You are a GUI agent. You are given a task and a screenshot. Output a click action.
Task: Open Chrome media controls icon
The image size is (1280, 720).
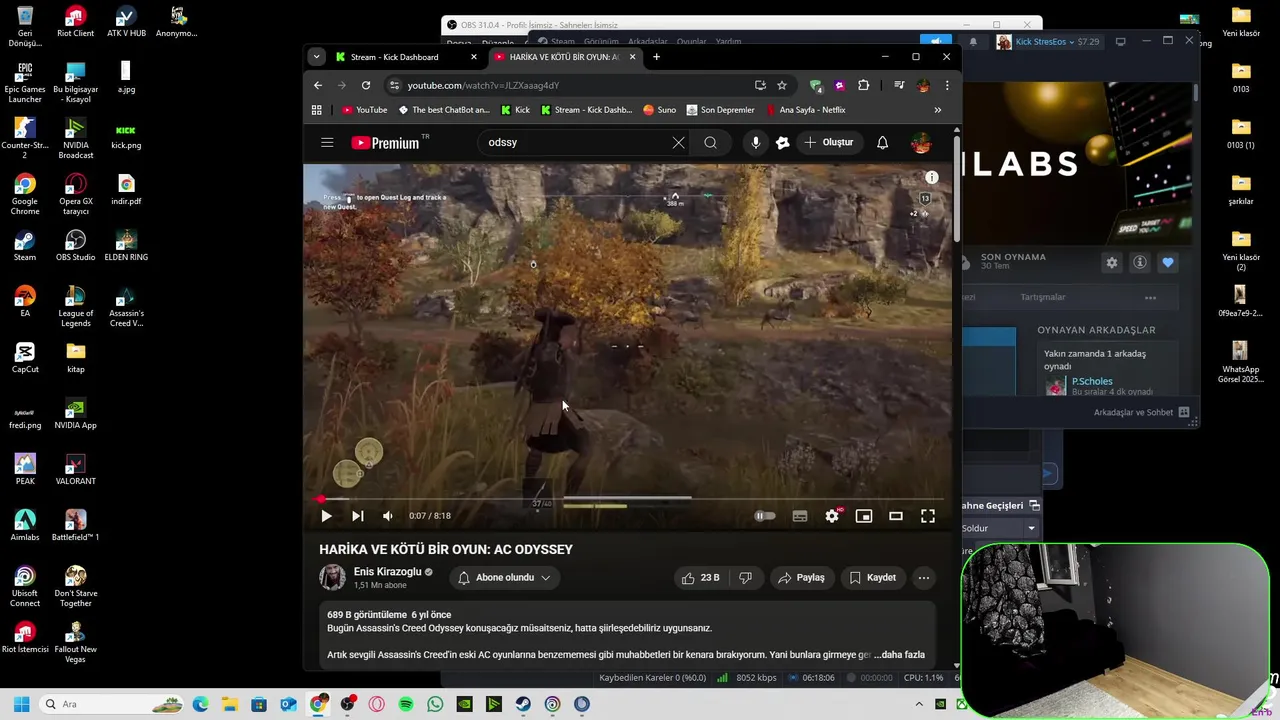pyautogui.click(x=899, y=86)
